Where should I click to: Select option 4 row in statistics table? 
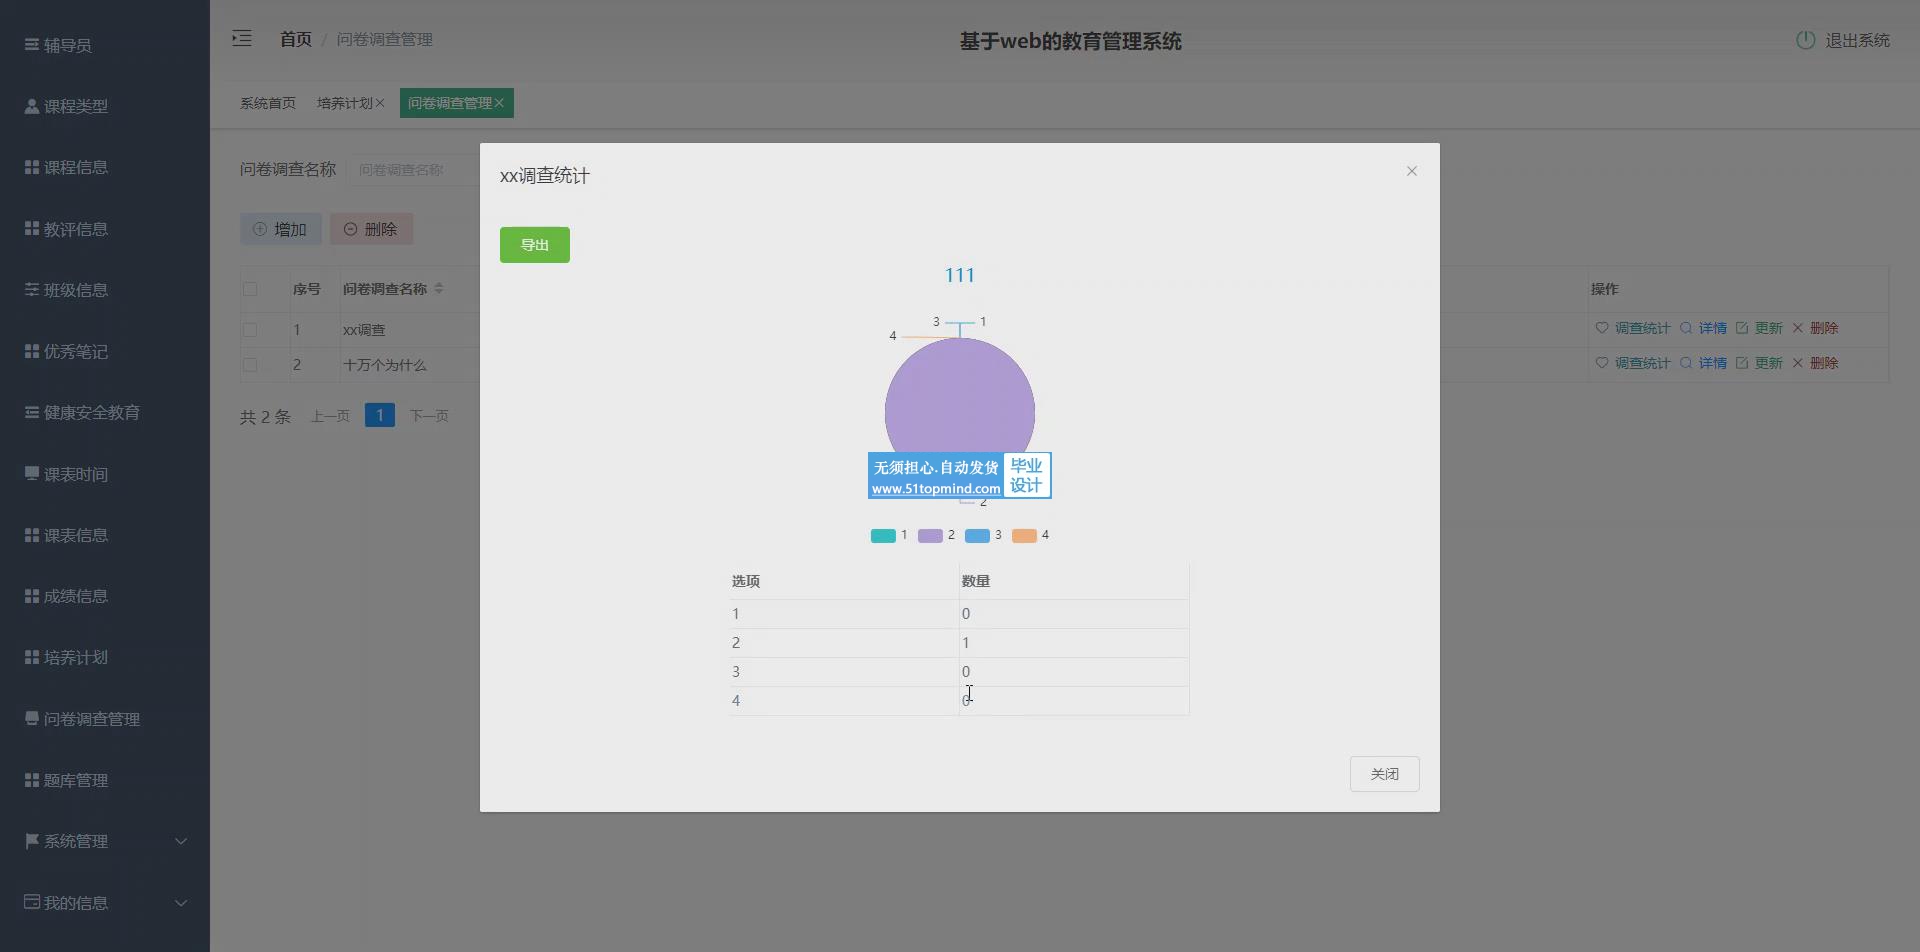959,701
